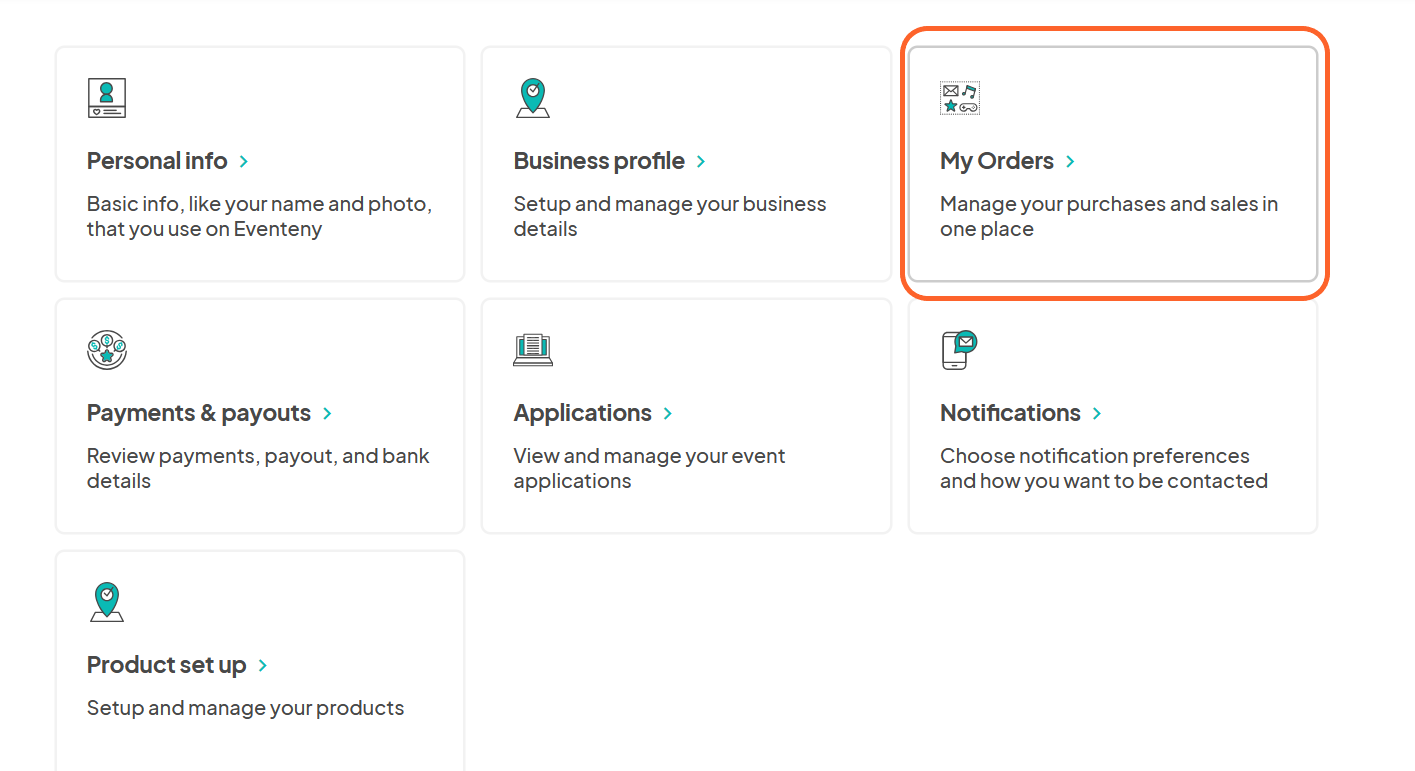Click the Product set up pin icon
This screenshot has height=771, width=1415.
pyautogui.click(x=107, y=602)
